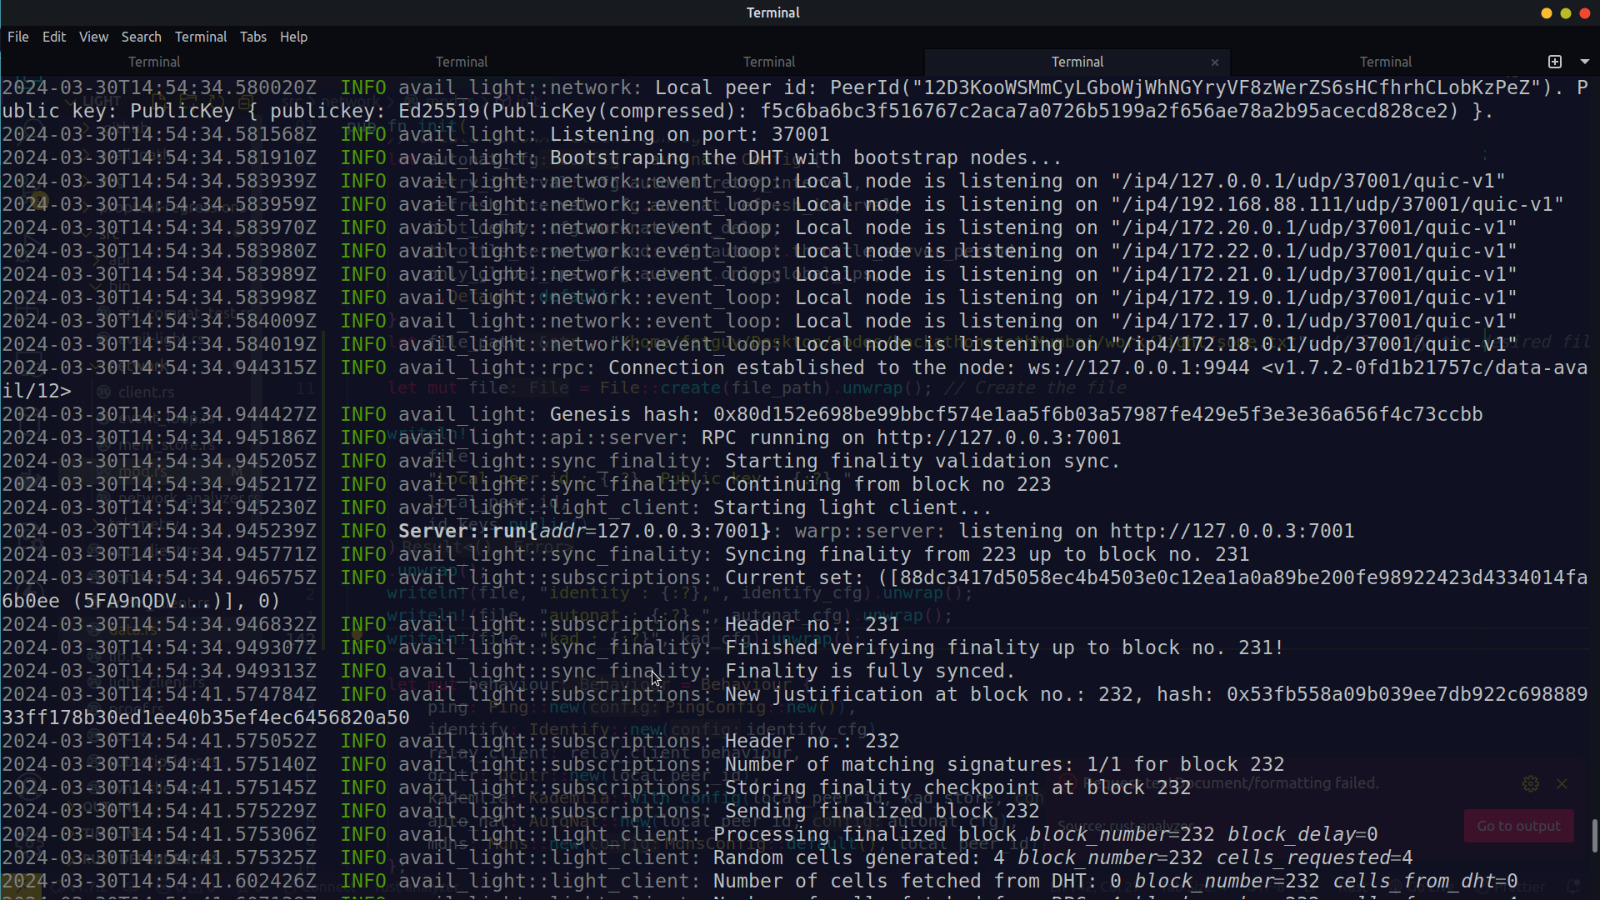The image size is (1600, 900).
Task: Click 'Server::run{addr=127.0.0.3:7001}' text
Action: click(585, 531)
